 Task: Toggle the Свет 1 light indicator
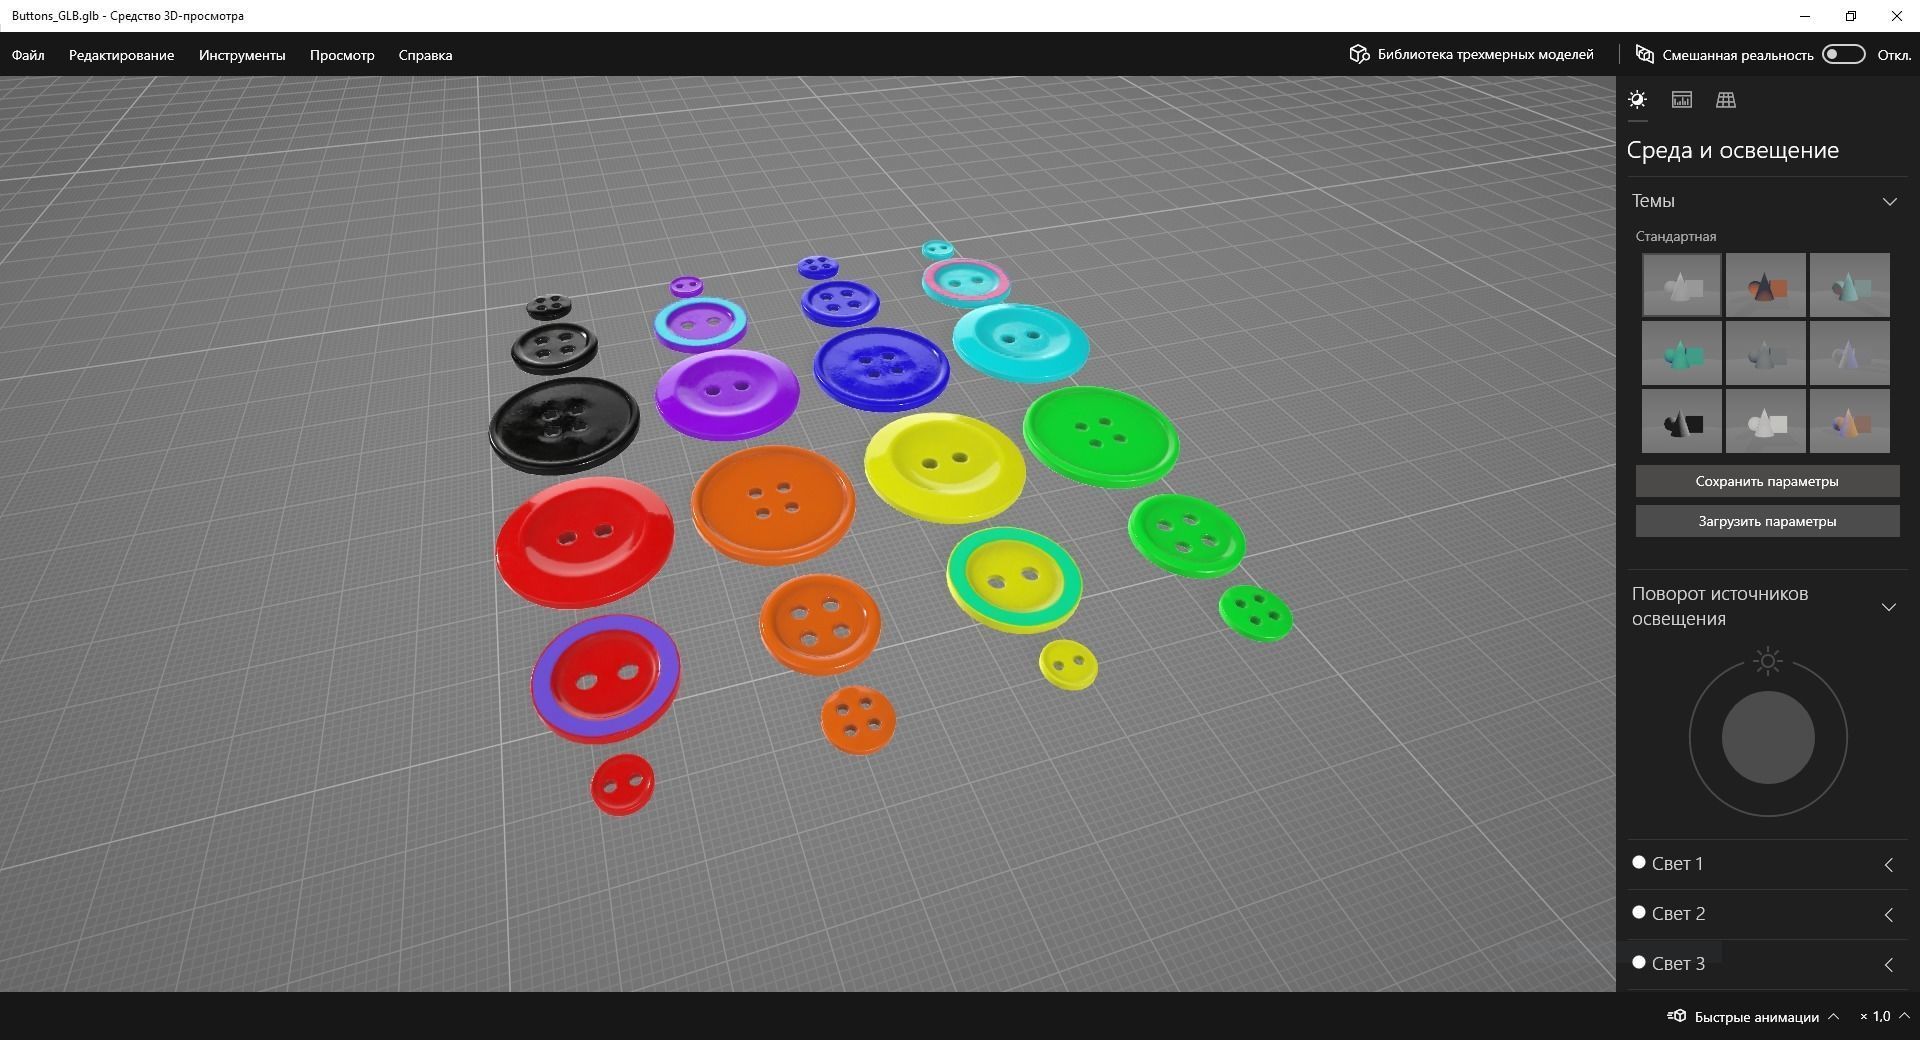[x=1638, y=862]
